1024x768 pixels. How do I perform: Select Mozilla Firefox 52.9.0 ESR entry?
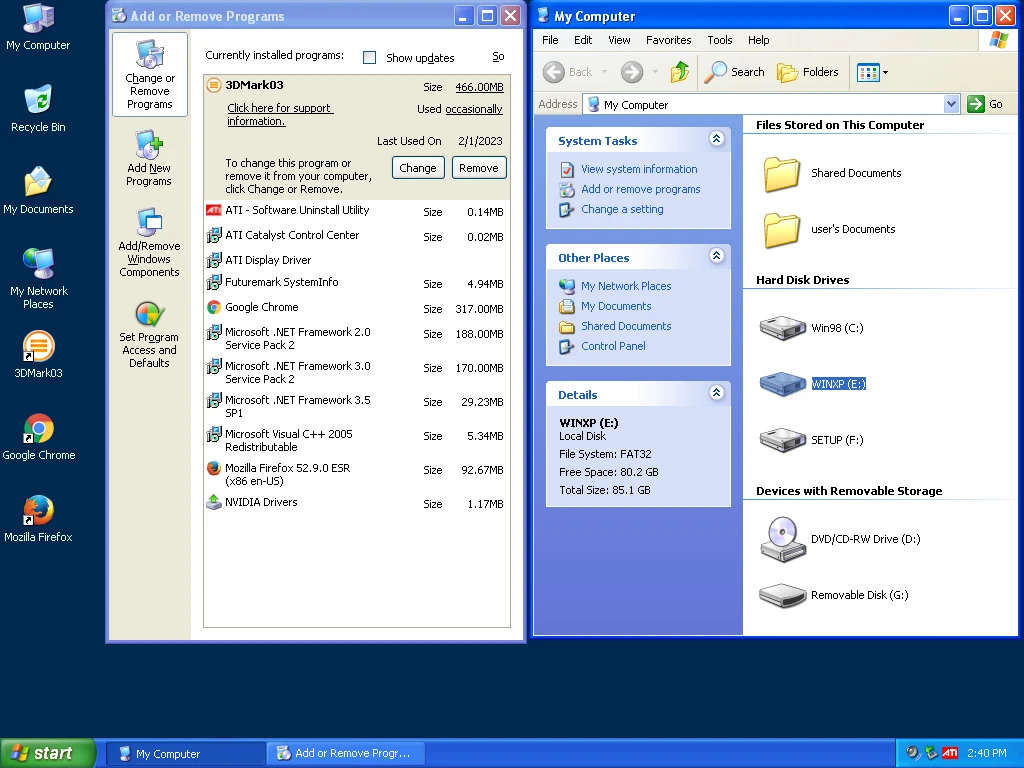point(357,475)
